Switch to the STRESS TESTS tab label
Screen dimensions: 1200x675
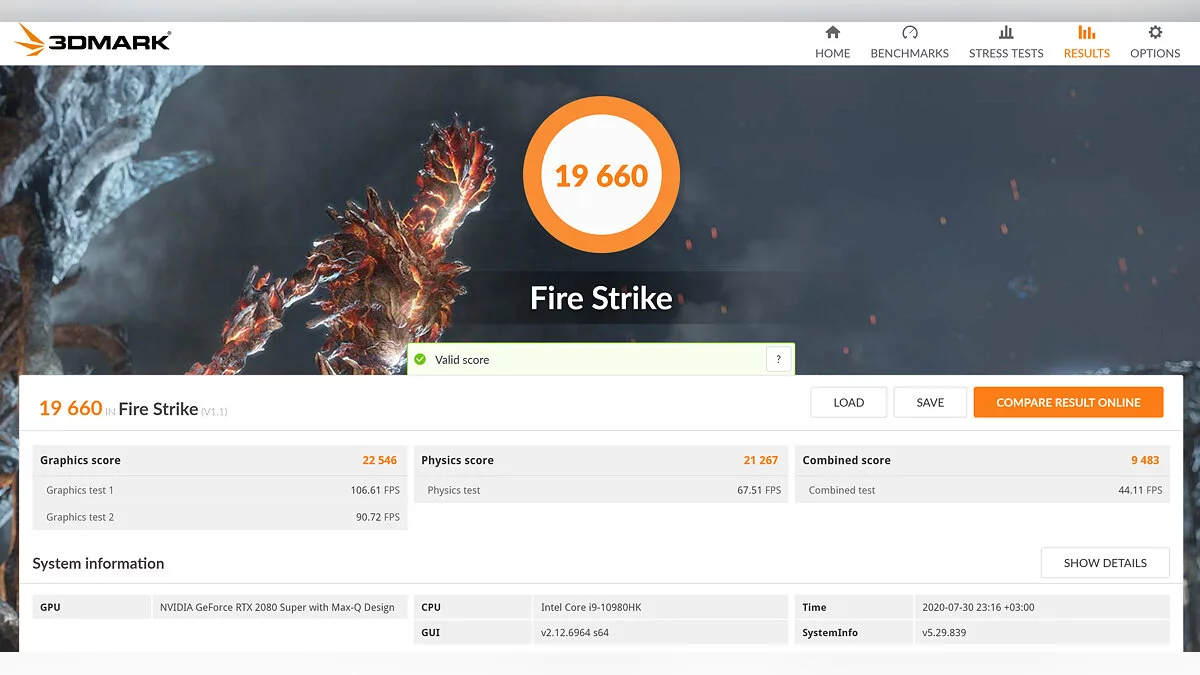pos(1006,53)
